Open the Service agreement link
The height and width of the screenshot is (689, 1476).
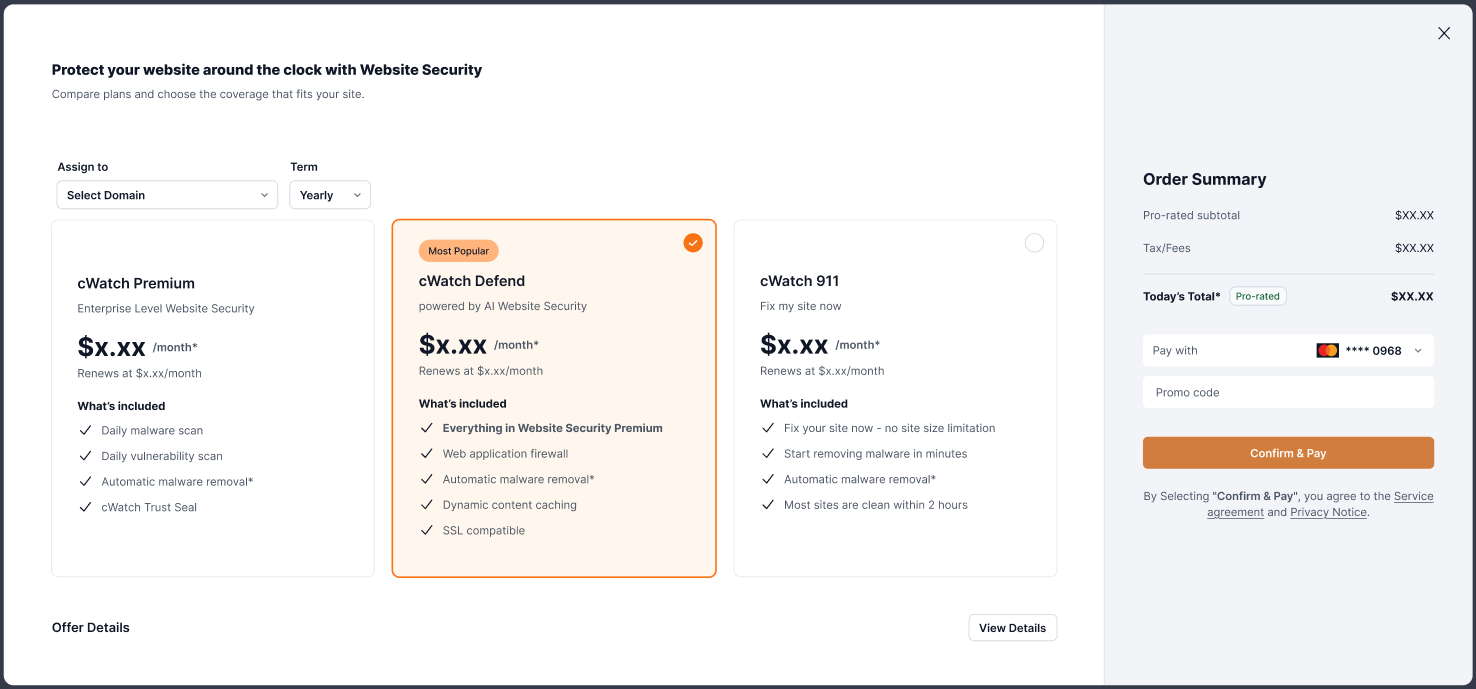pyautogui.click(x=1320, y=504)
